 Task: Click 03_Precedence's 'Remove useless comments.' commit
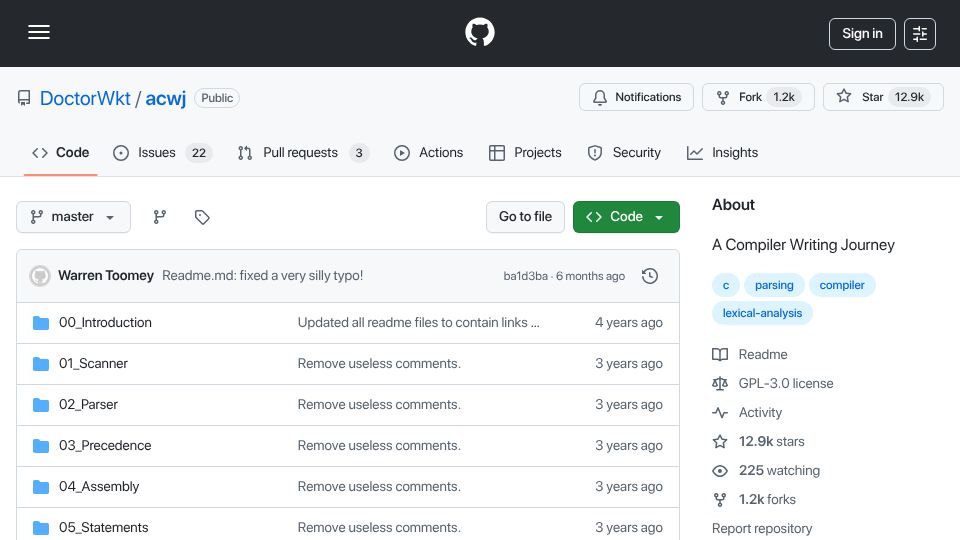click(x=379, y=446)
